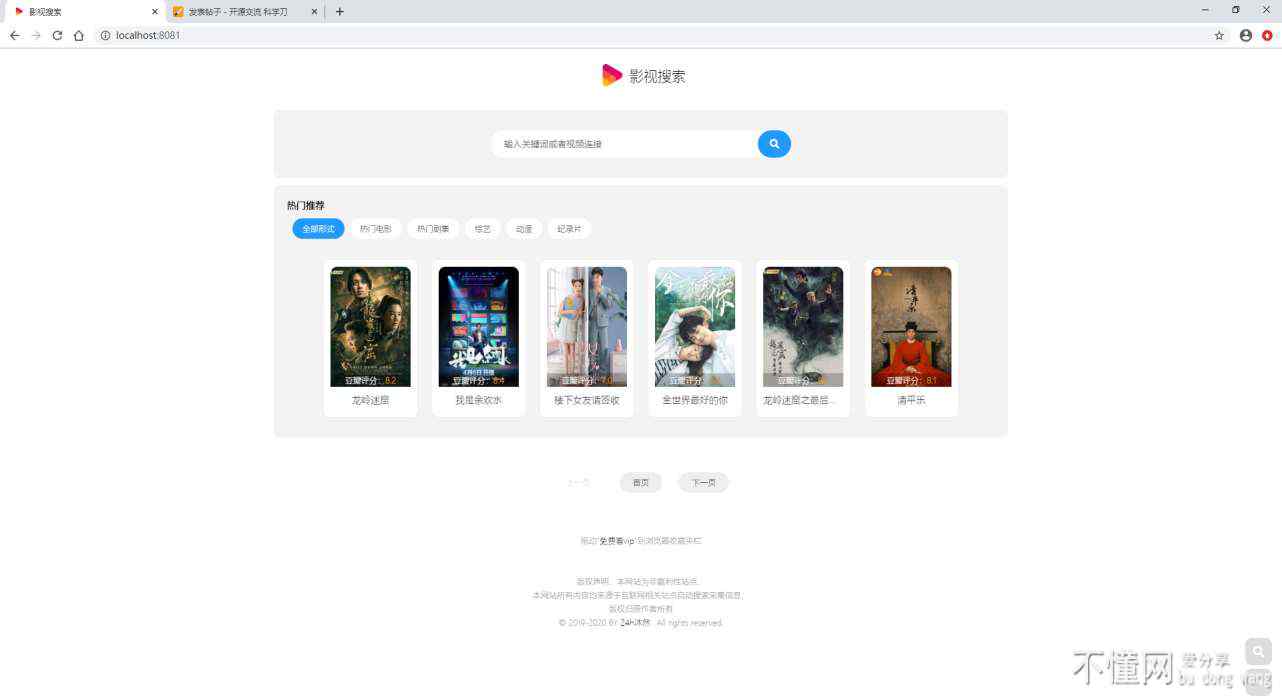Viewport: 1282px width, 700px height.
Task: Close the 影视搜索 browser tab
Action: coord(155,12)
